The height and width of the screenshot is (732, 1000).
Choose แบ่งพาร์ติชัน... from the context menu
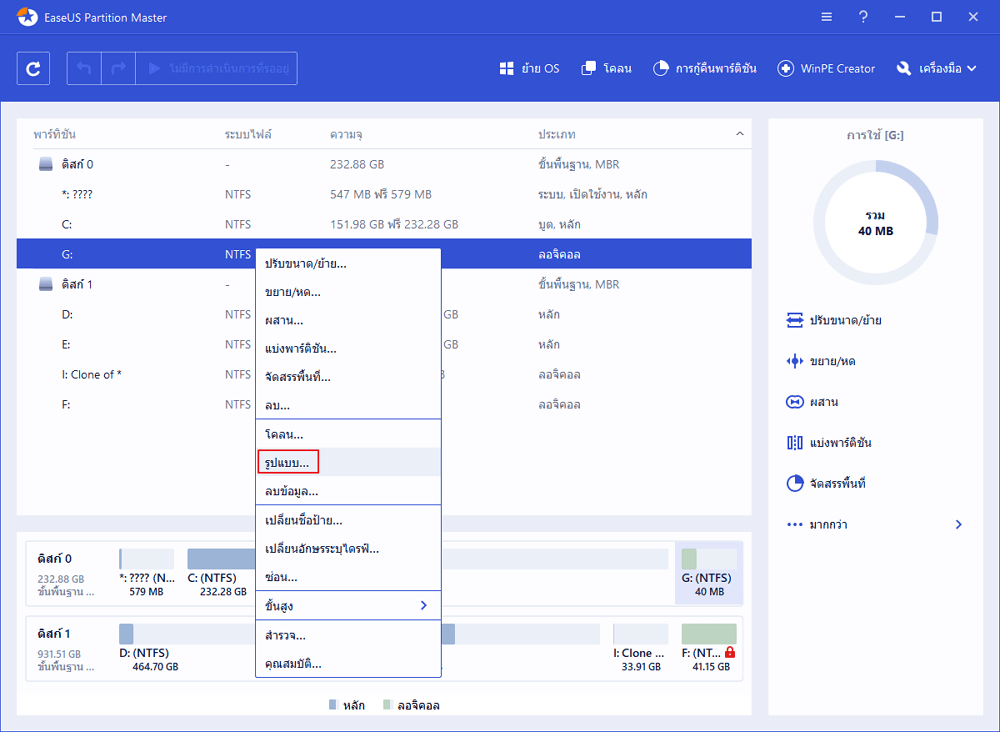(x=348, y=348)
